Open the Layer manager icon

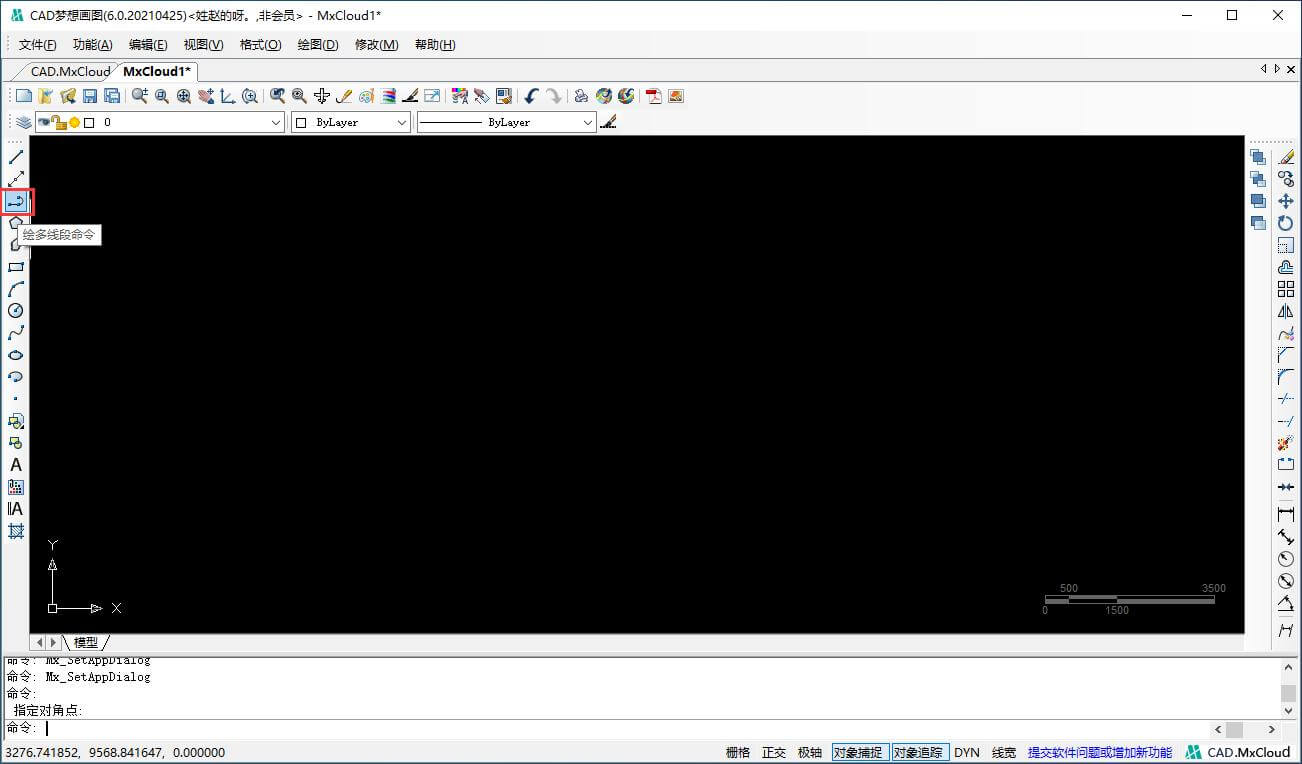click(x=23, y=122)
